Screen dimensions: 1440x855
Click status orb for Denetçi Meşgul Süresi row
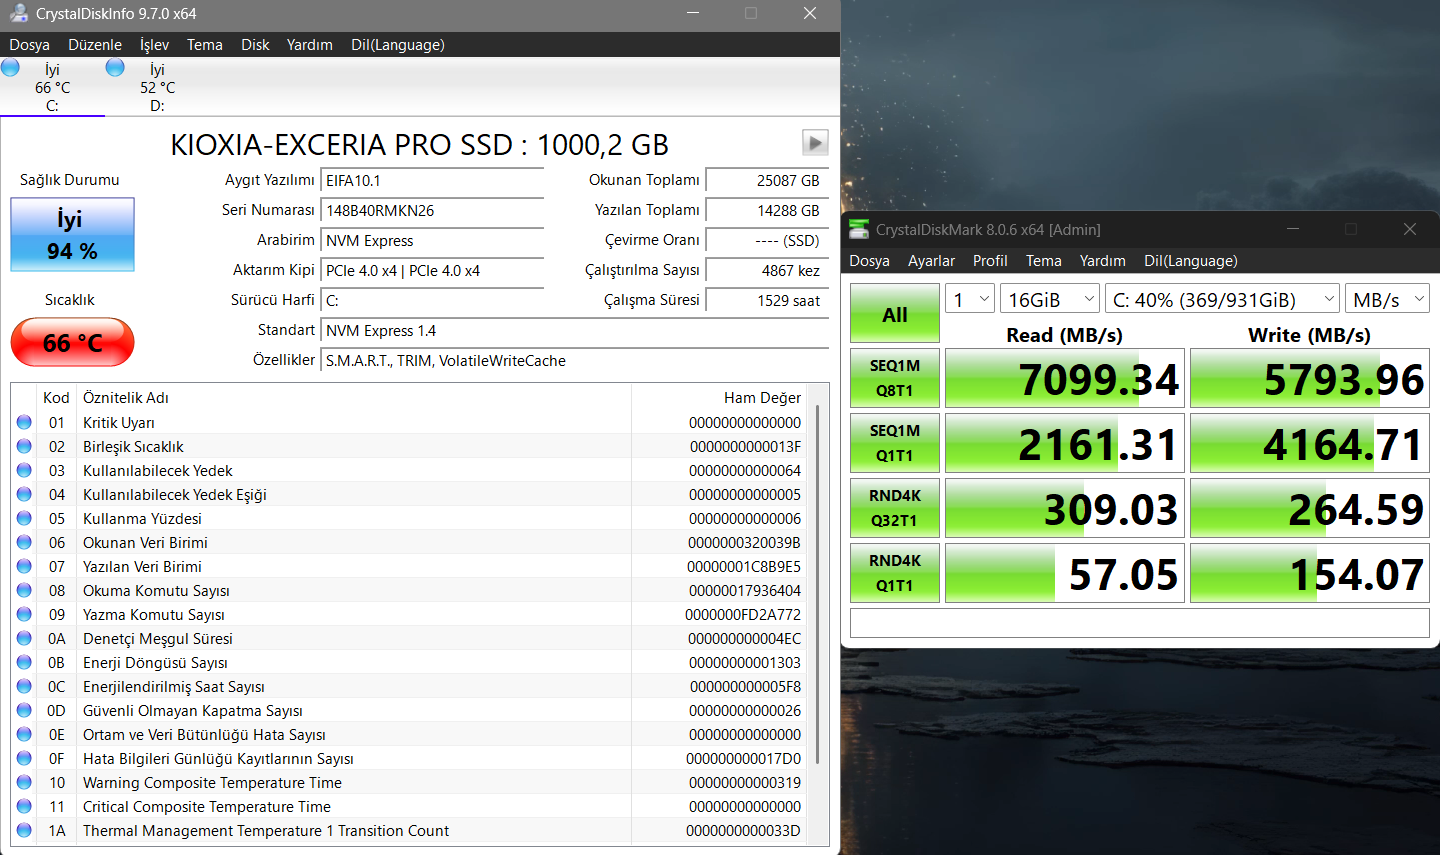pyautogui.click(x=24, y=638)
